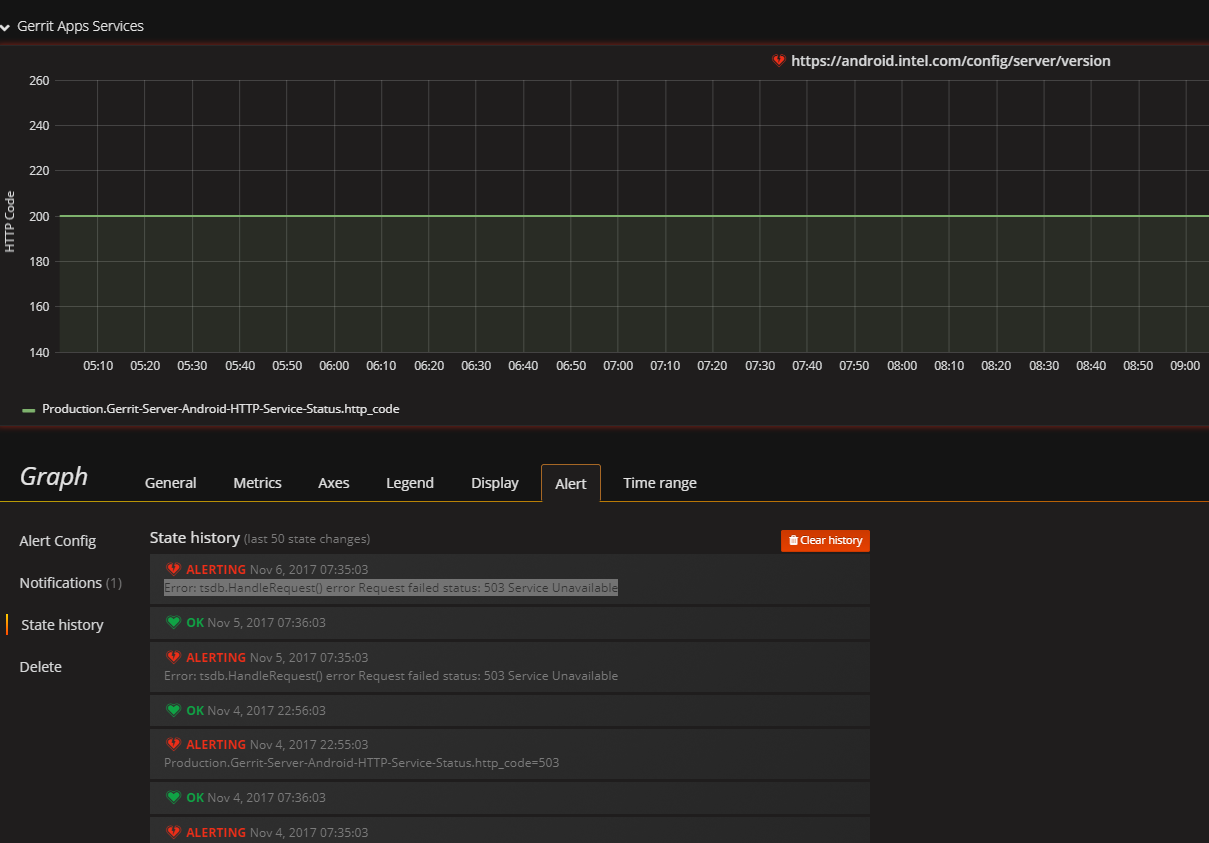Image resolution: width=1209 pixels, height=843 pixels.
Task: Click OK label dated Nov 5, 2017 07:36:03
Action: point(195,623)
